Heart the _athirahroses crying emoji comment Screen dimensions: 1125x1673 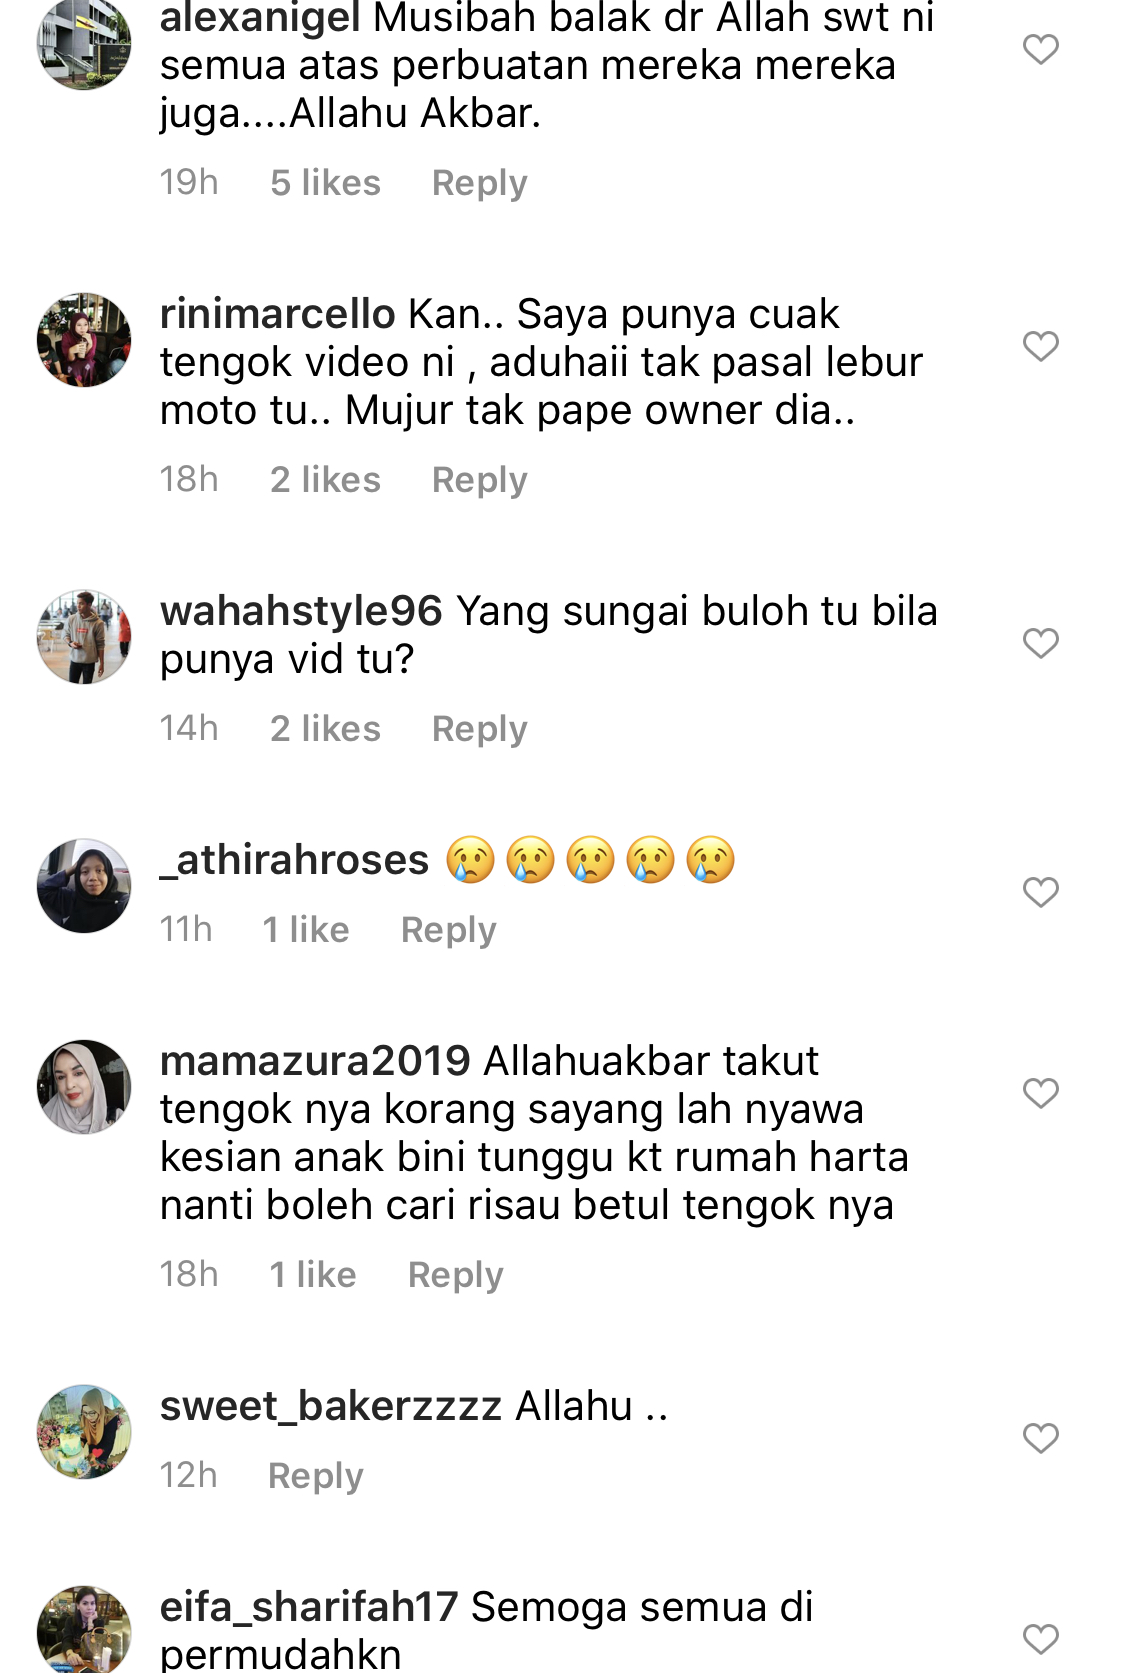tap(1040, 892)
